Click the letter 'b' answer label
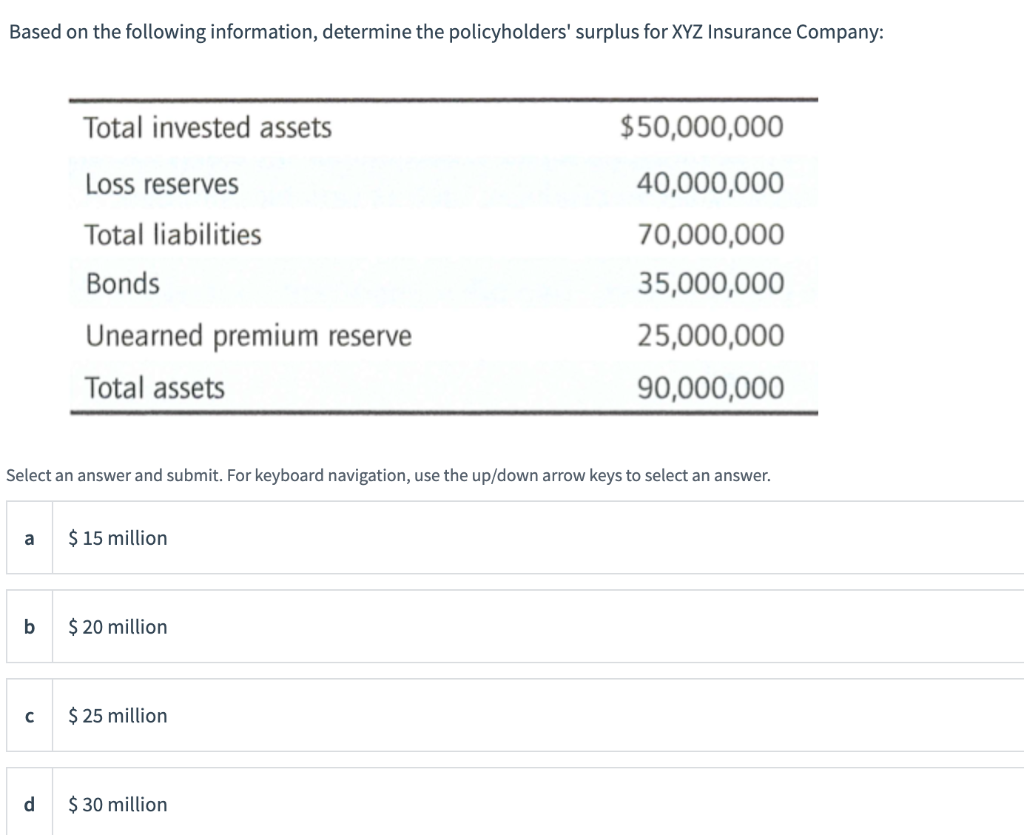 coord(29,627)
